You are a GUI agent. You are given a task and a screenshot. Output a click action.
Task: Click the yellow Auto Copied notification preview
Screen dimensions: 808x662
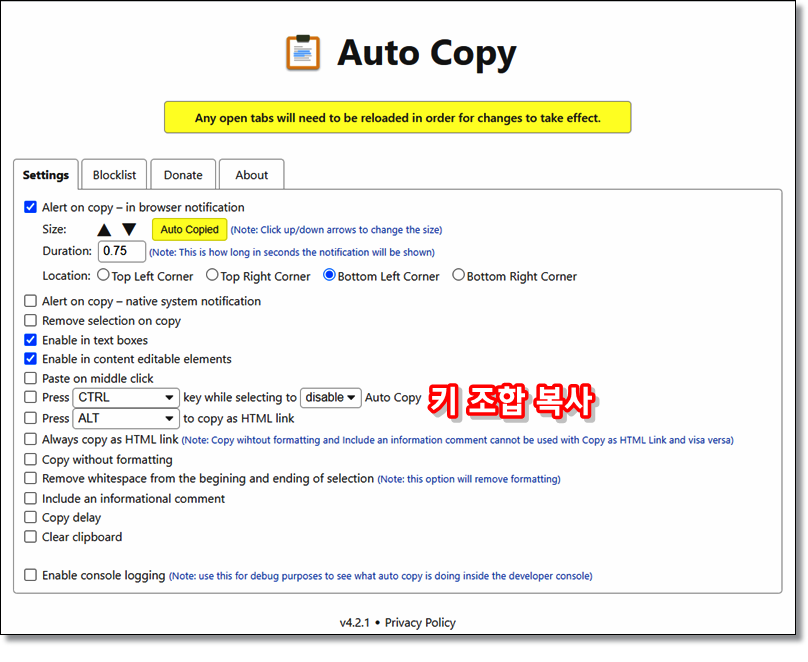(x=189, y=229)
